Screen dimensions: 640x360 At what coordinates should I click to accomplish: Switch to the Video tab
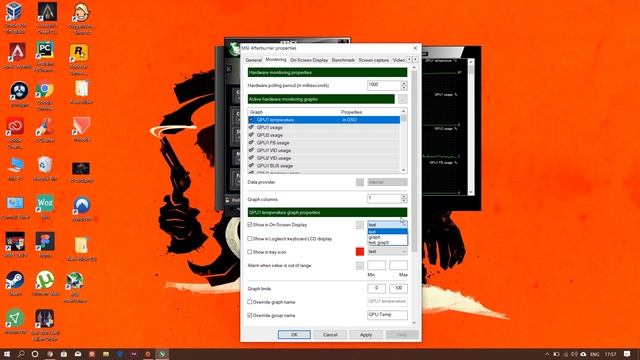(x=398, y=60)
